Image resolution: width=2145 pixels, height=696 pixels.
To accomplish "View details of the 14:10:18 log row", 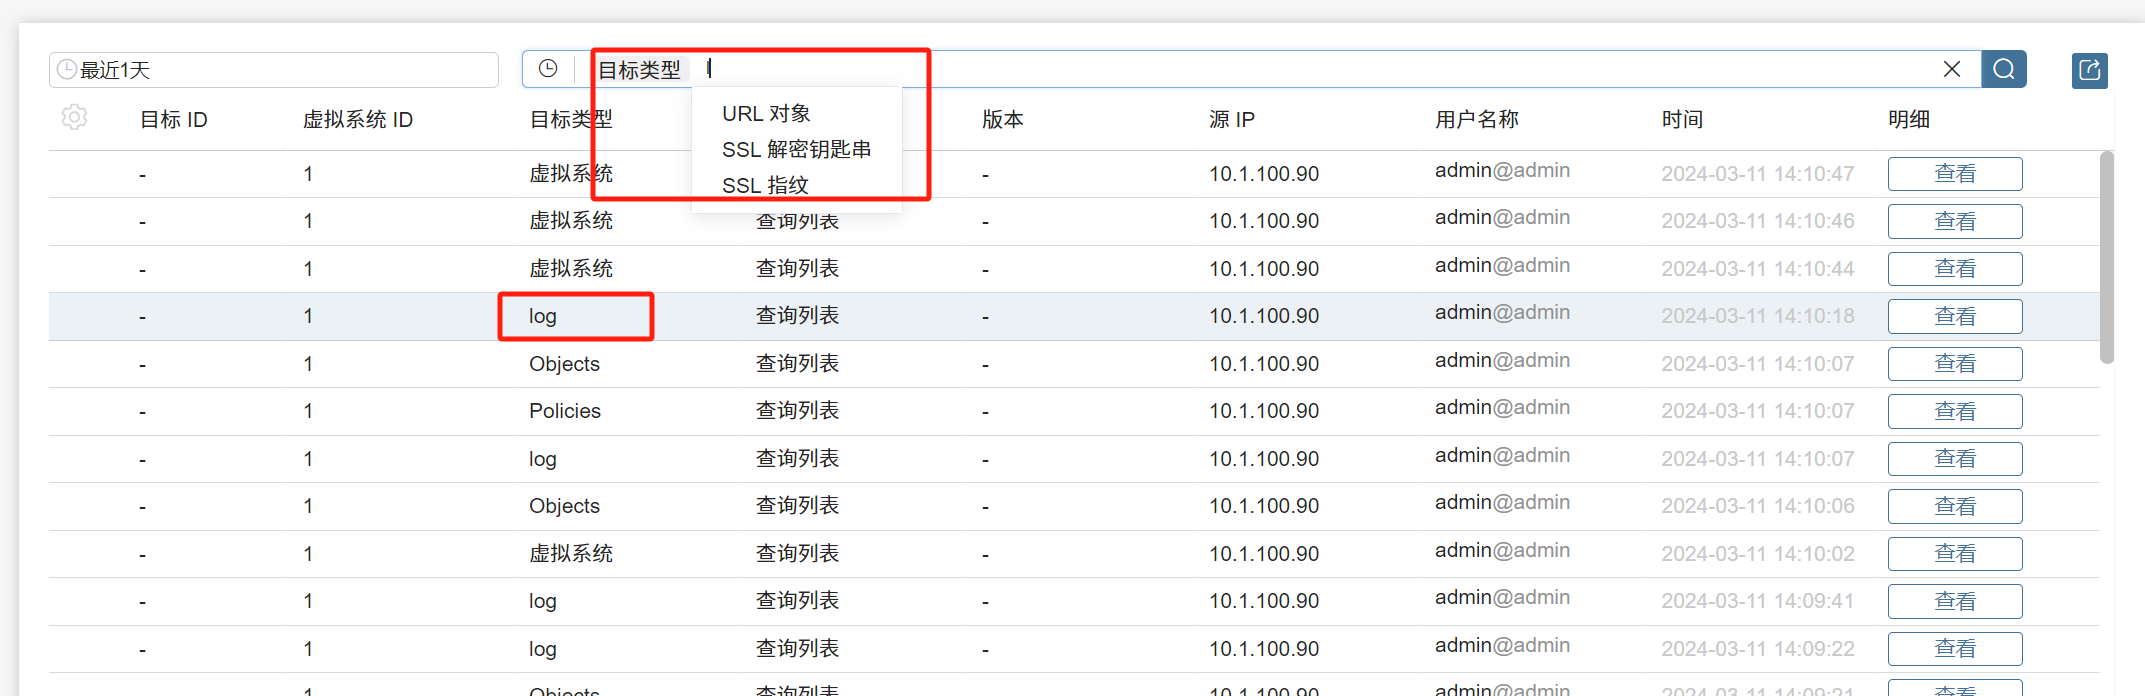I will tap(1954, 317).
